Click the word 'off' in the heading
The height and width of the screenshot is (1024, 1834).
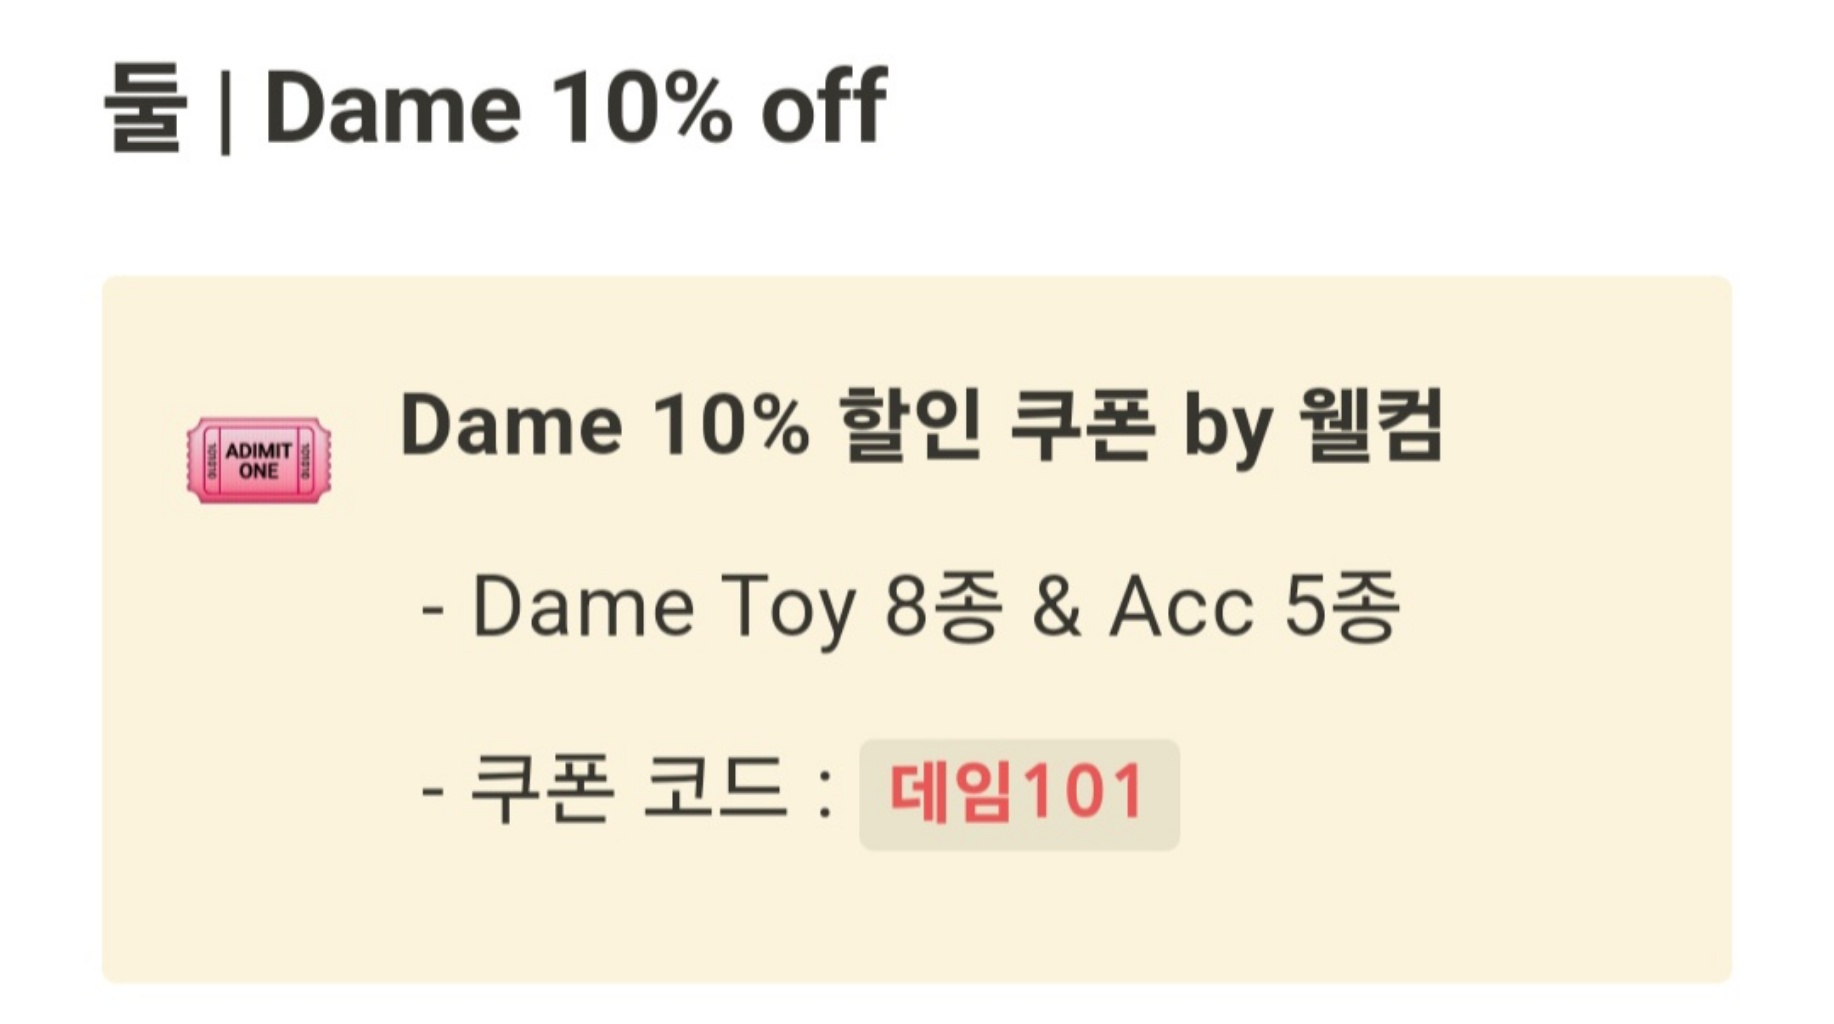tap(823, 107)
